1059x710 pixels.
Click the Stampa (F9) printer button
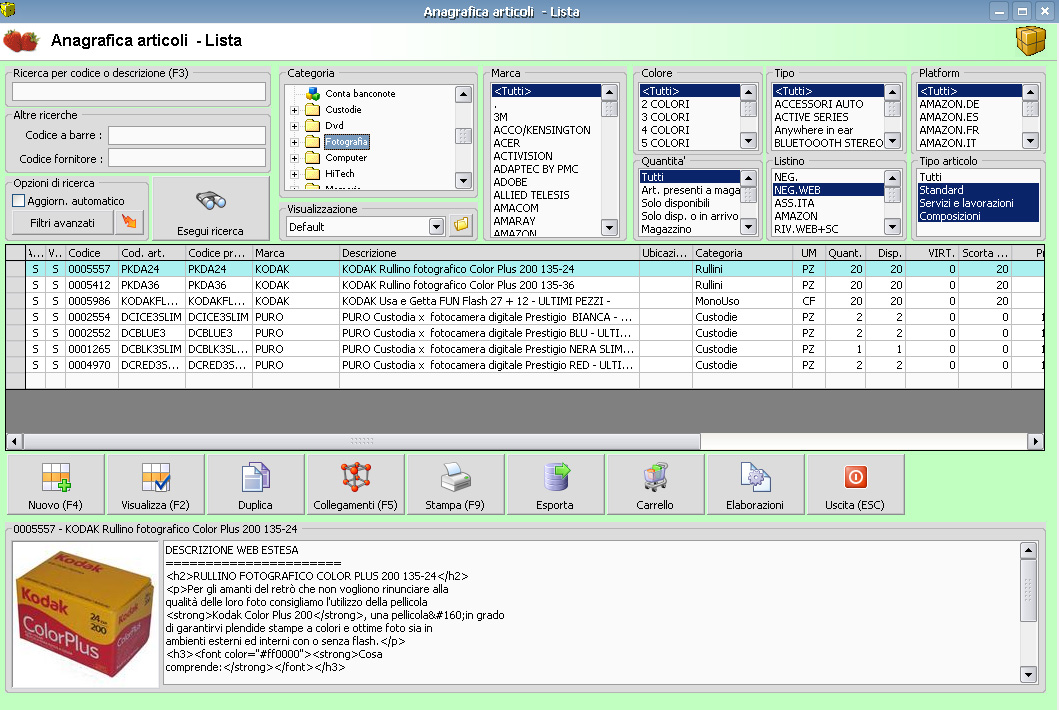(455, 484)
